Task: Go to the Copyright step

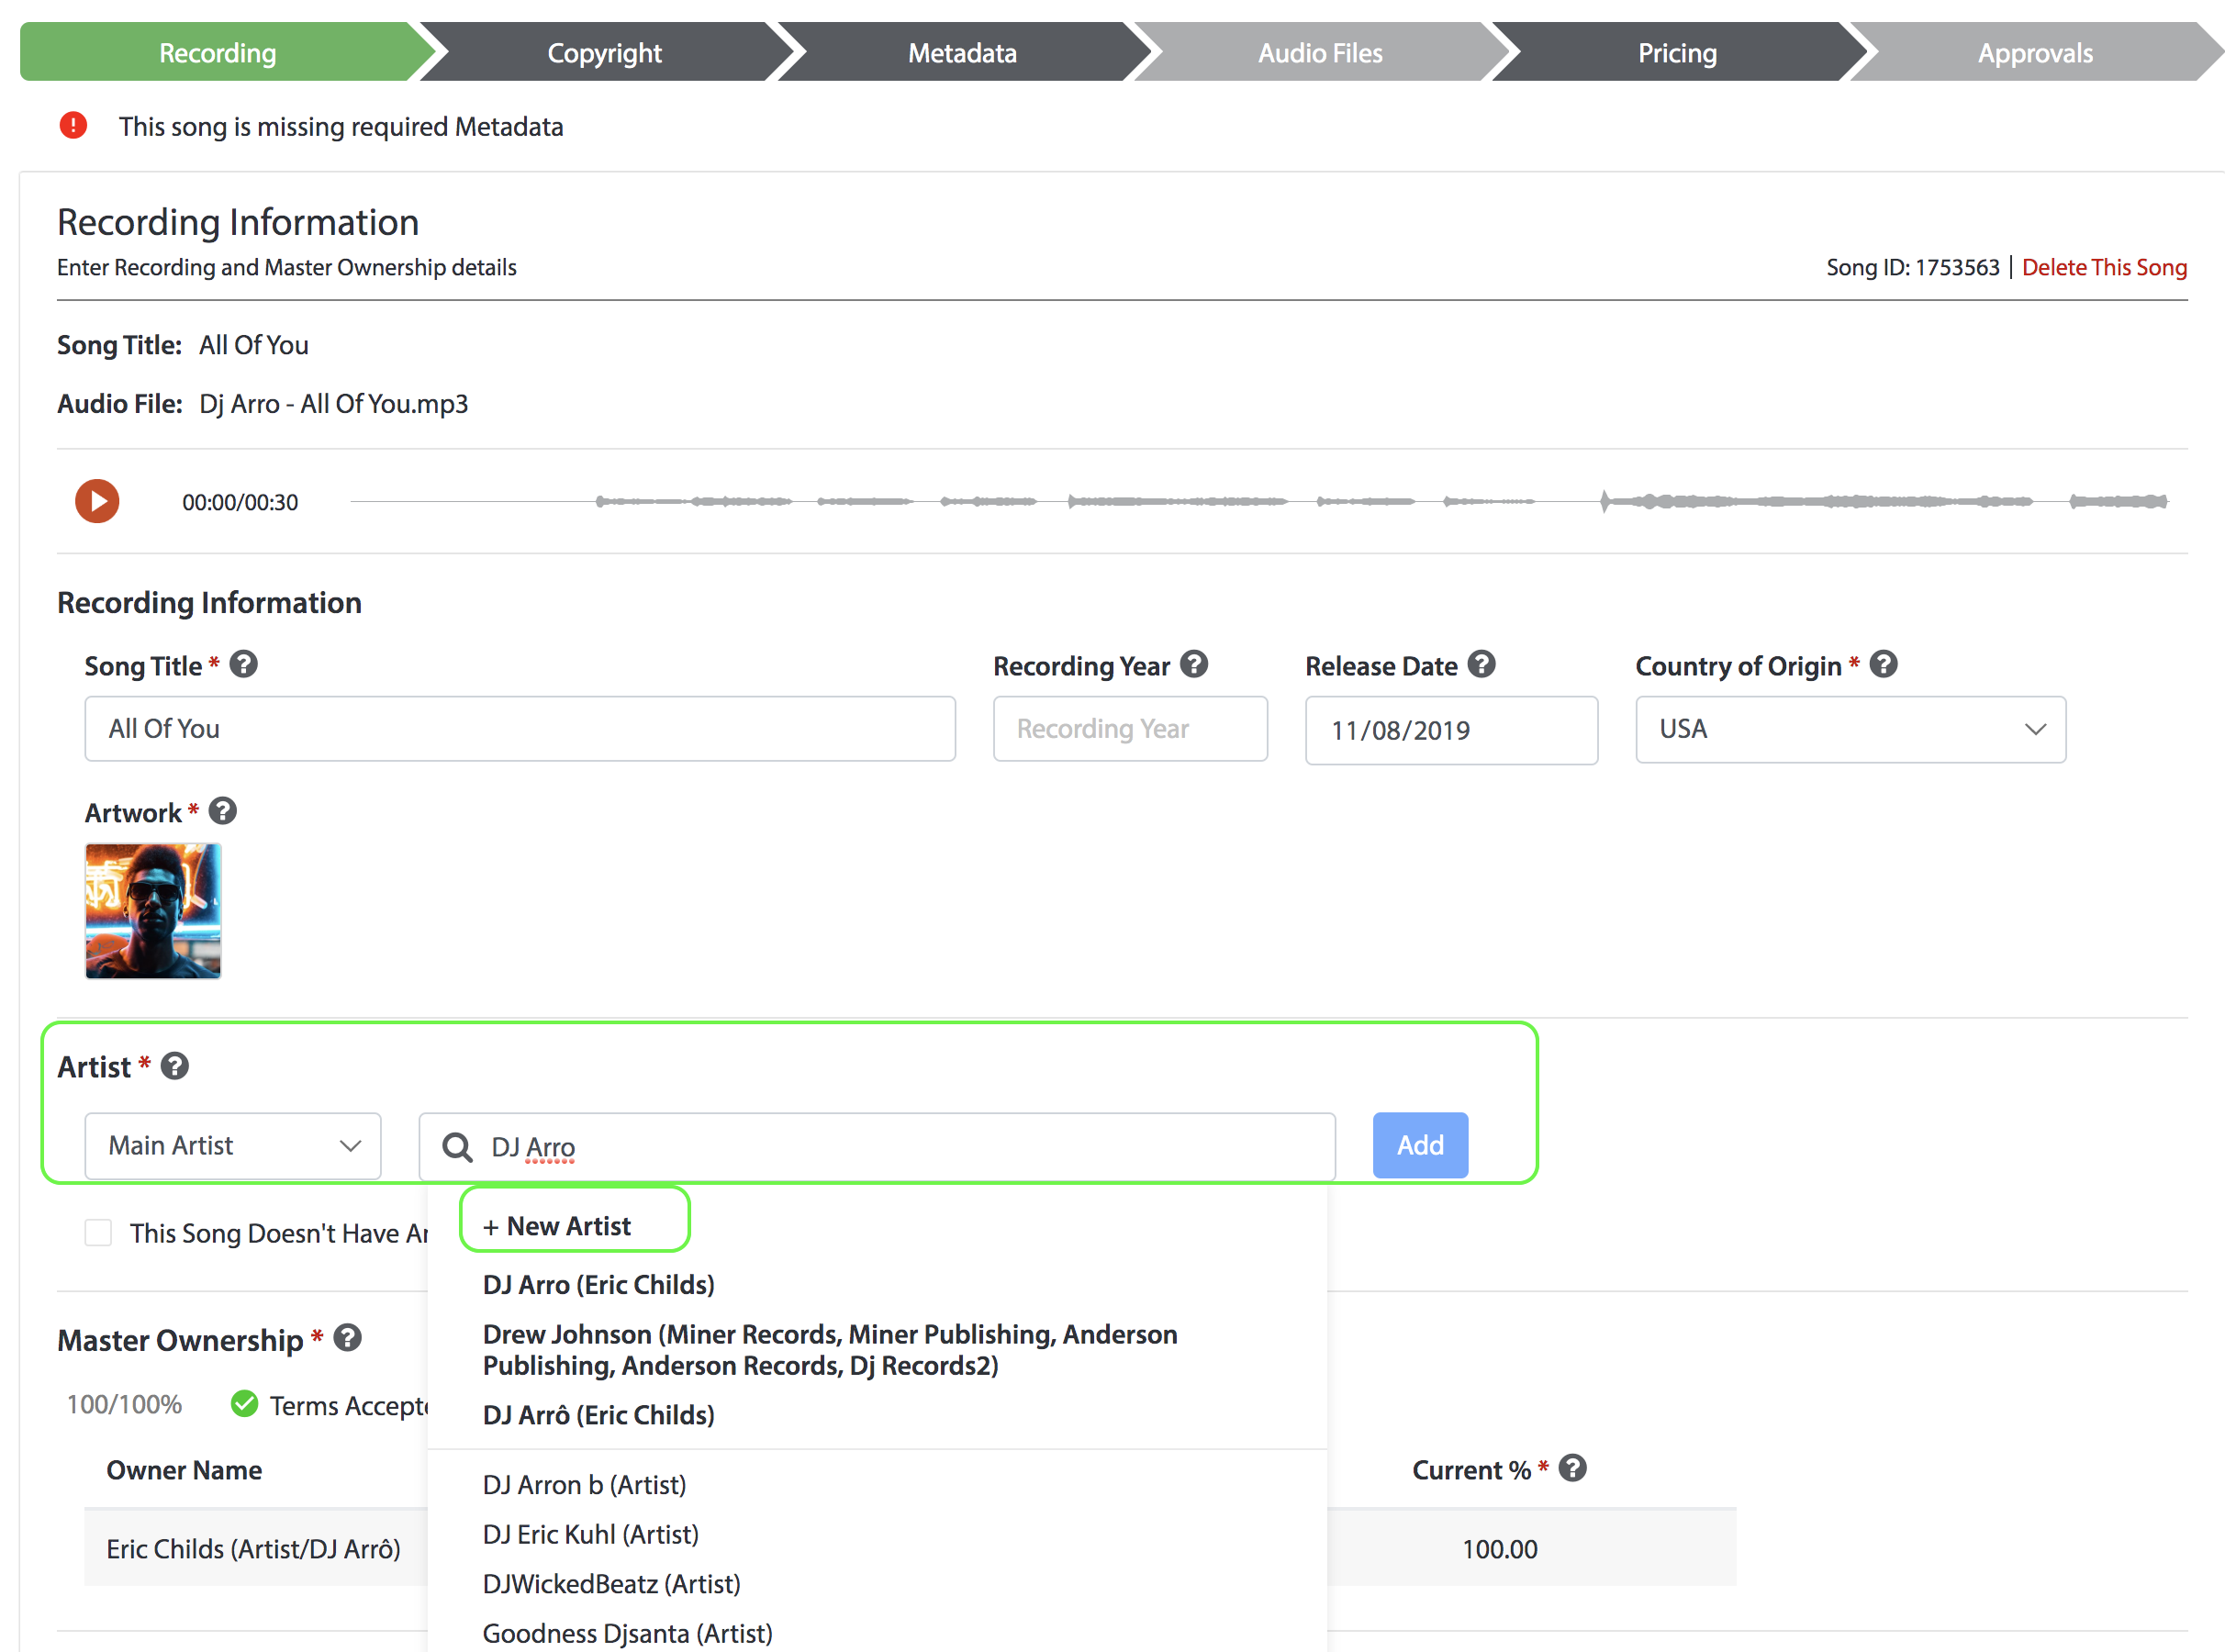Action: click(604, 52)
